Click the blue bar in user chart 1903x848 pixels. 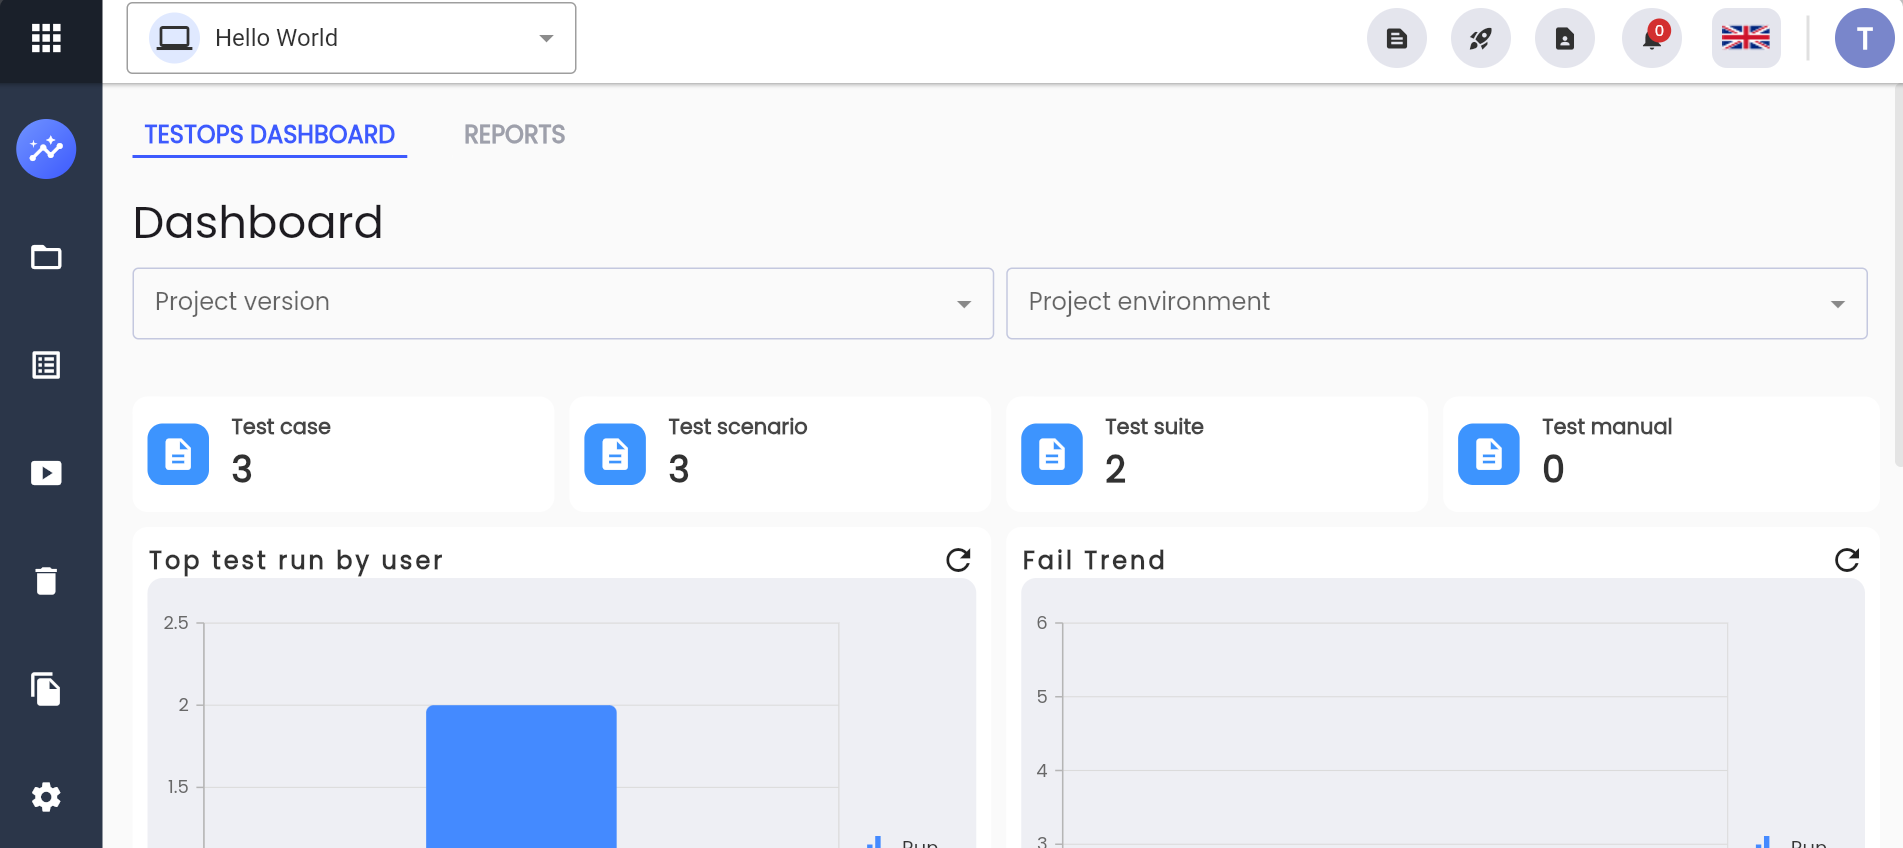tap(521, 776)
